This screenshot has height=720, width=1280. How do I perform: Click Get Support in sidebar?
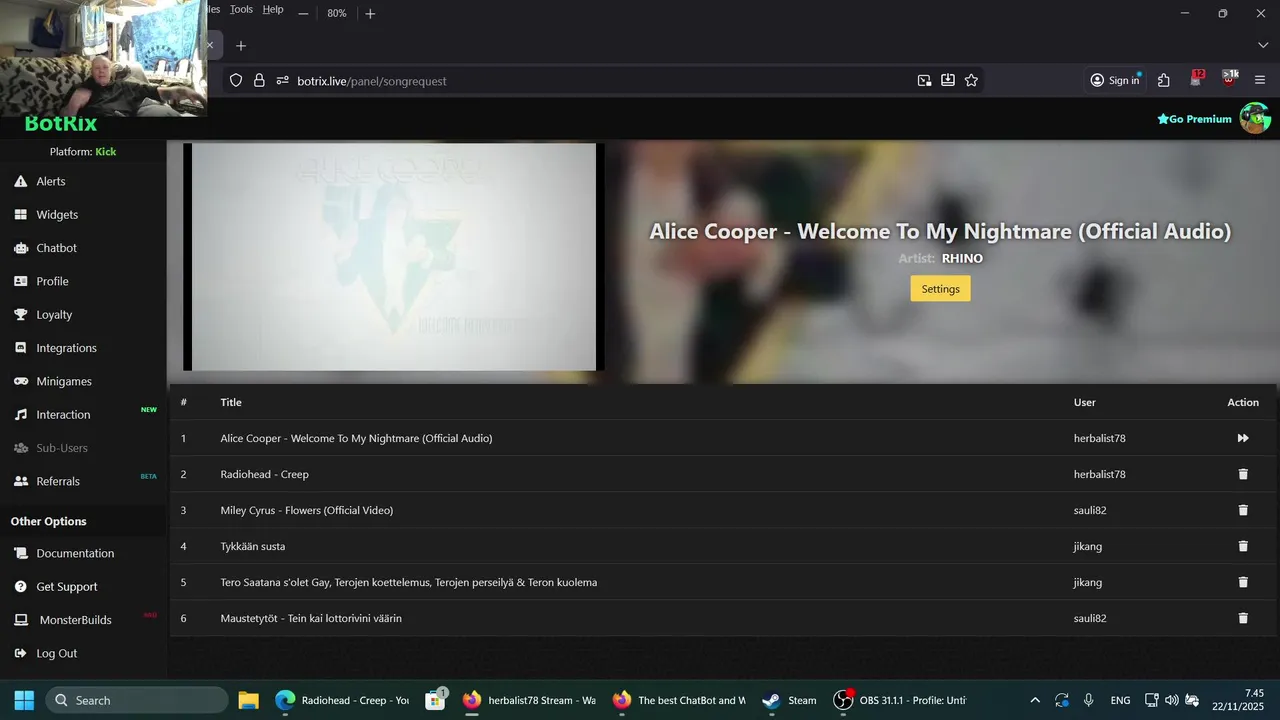67,586
